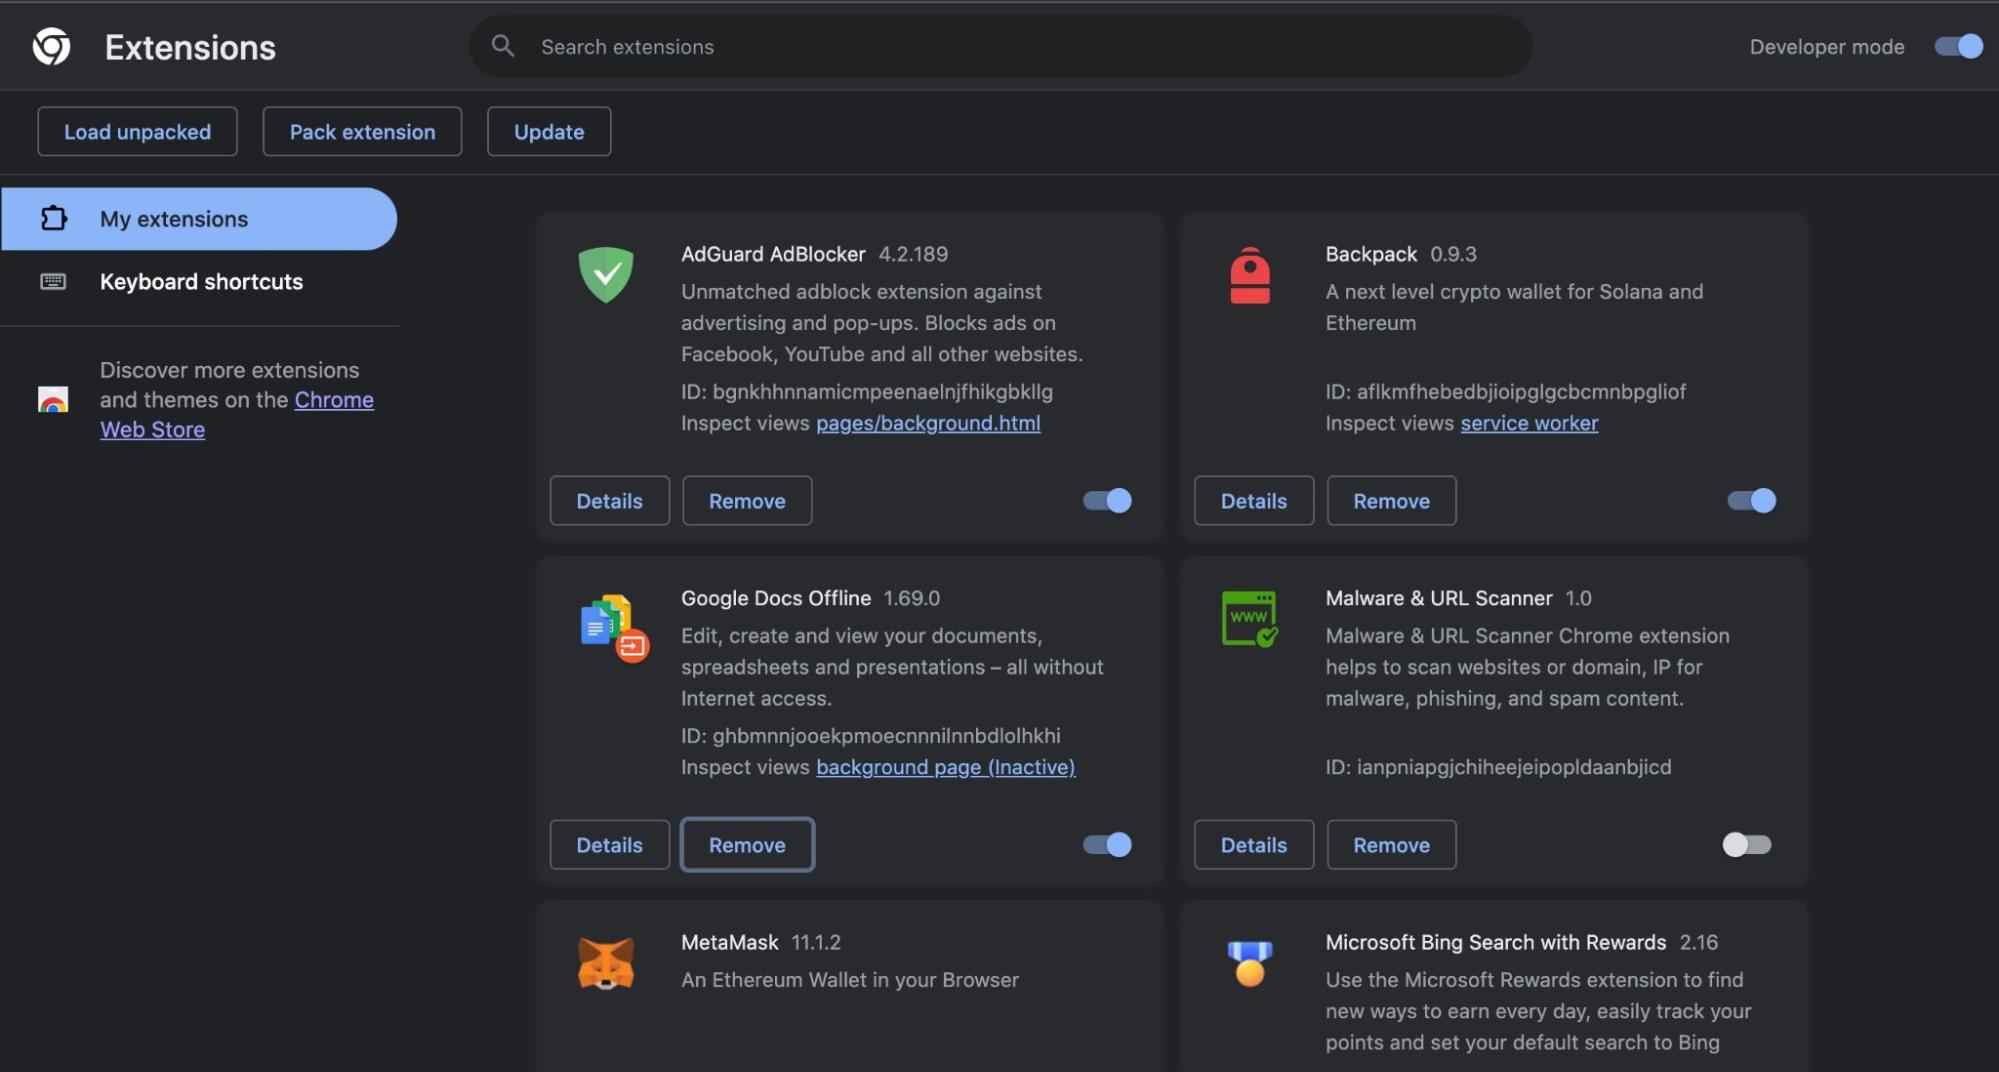The image size is (1999, 1072).
Task: Open Details for Malware & URL Scanner
Action: pos(1254,844)
